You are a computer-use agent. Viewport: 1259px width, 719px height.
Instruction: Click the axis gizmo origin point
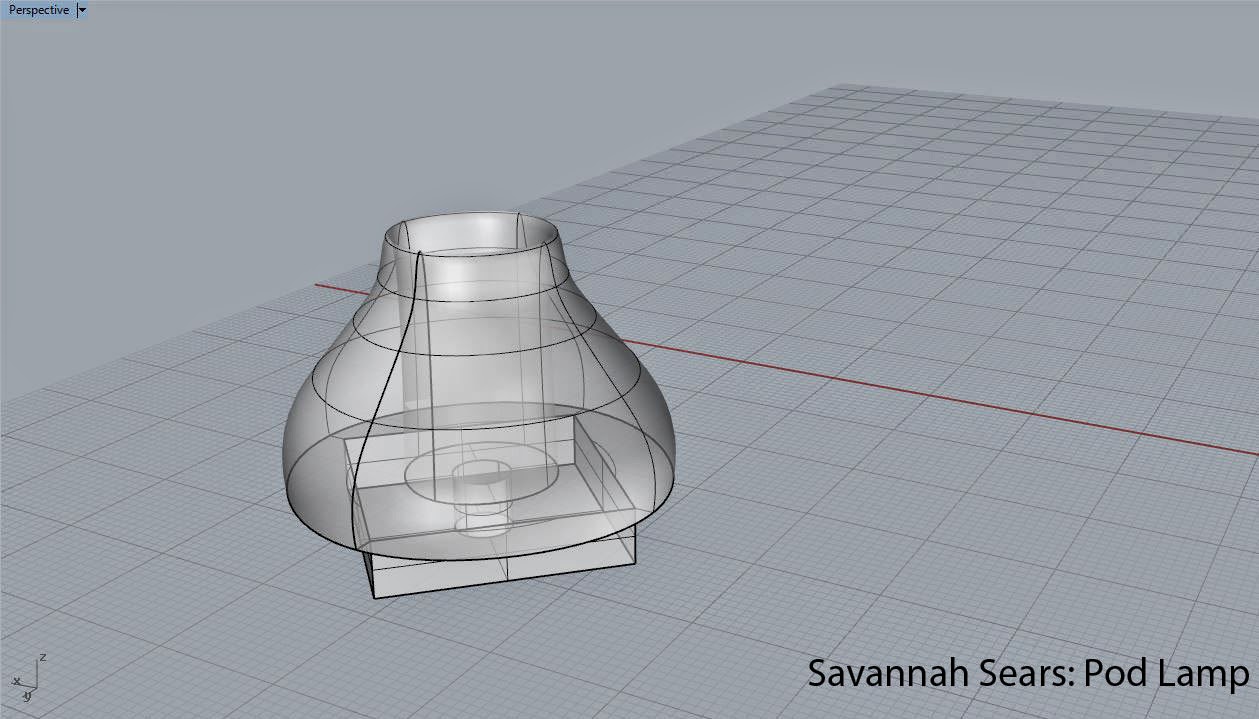click(x=36, y=688)
